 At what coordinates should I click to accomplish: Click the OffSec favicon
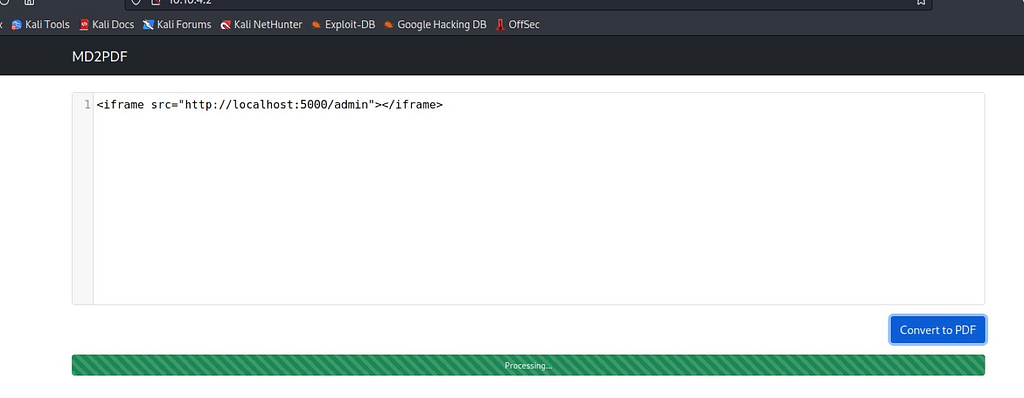pos(500,25)
